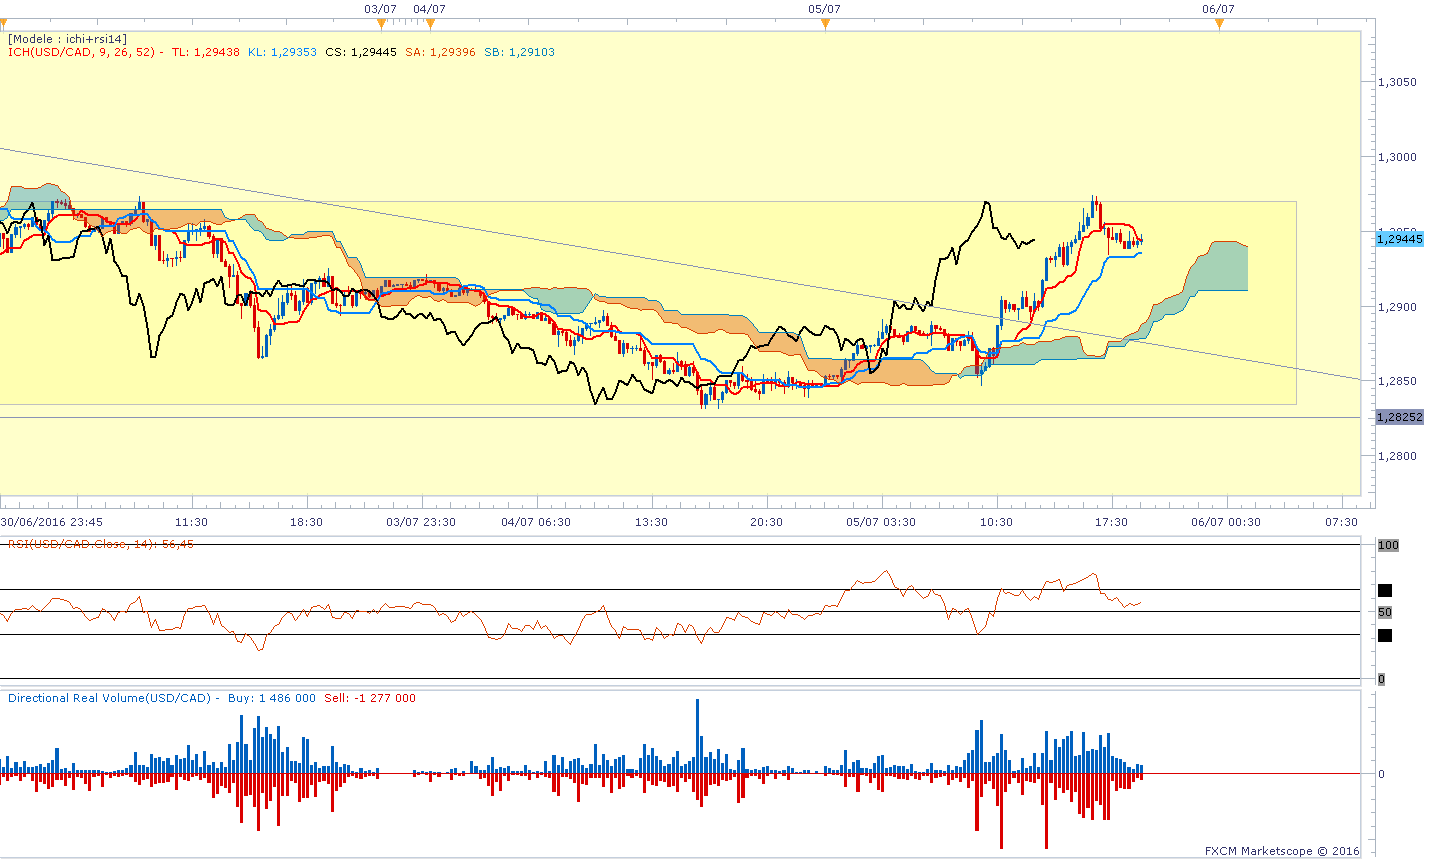Click the 05/07 03:30 time label

click(881, 522)
